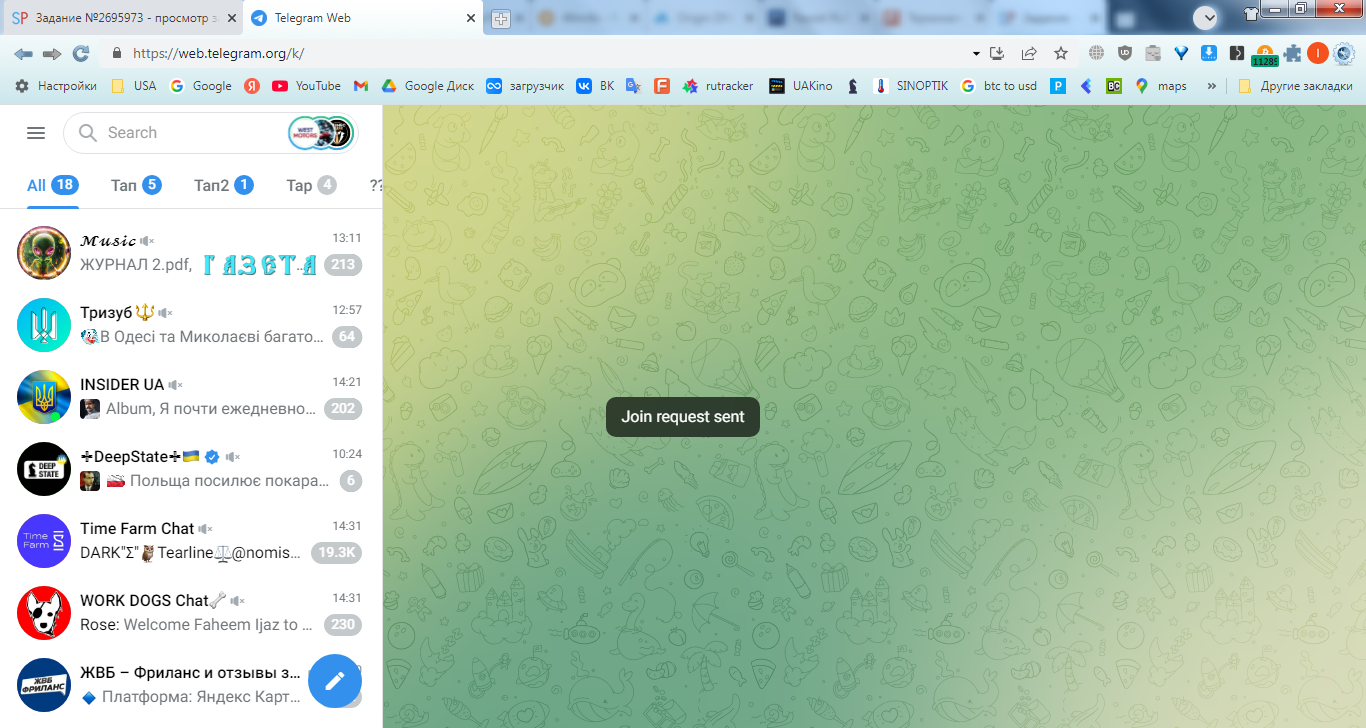The height and width of the screenshot is (728, 1366).
Task: Open WORK DOGS Chat
Action: (191, 613)
